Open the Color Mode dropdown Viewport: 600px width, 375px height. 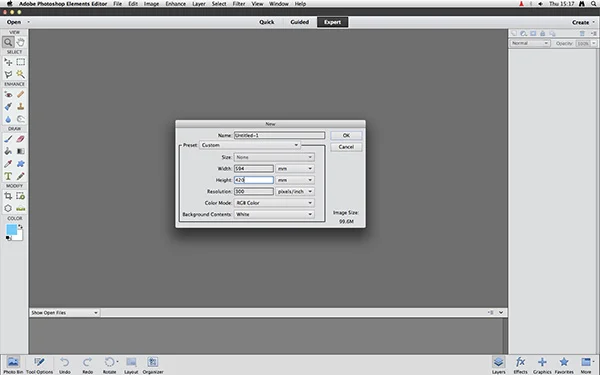pos(274,203)
